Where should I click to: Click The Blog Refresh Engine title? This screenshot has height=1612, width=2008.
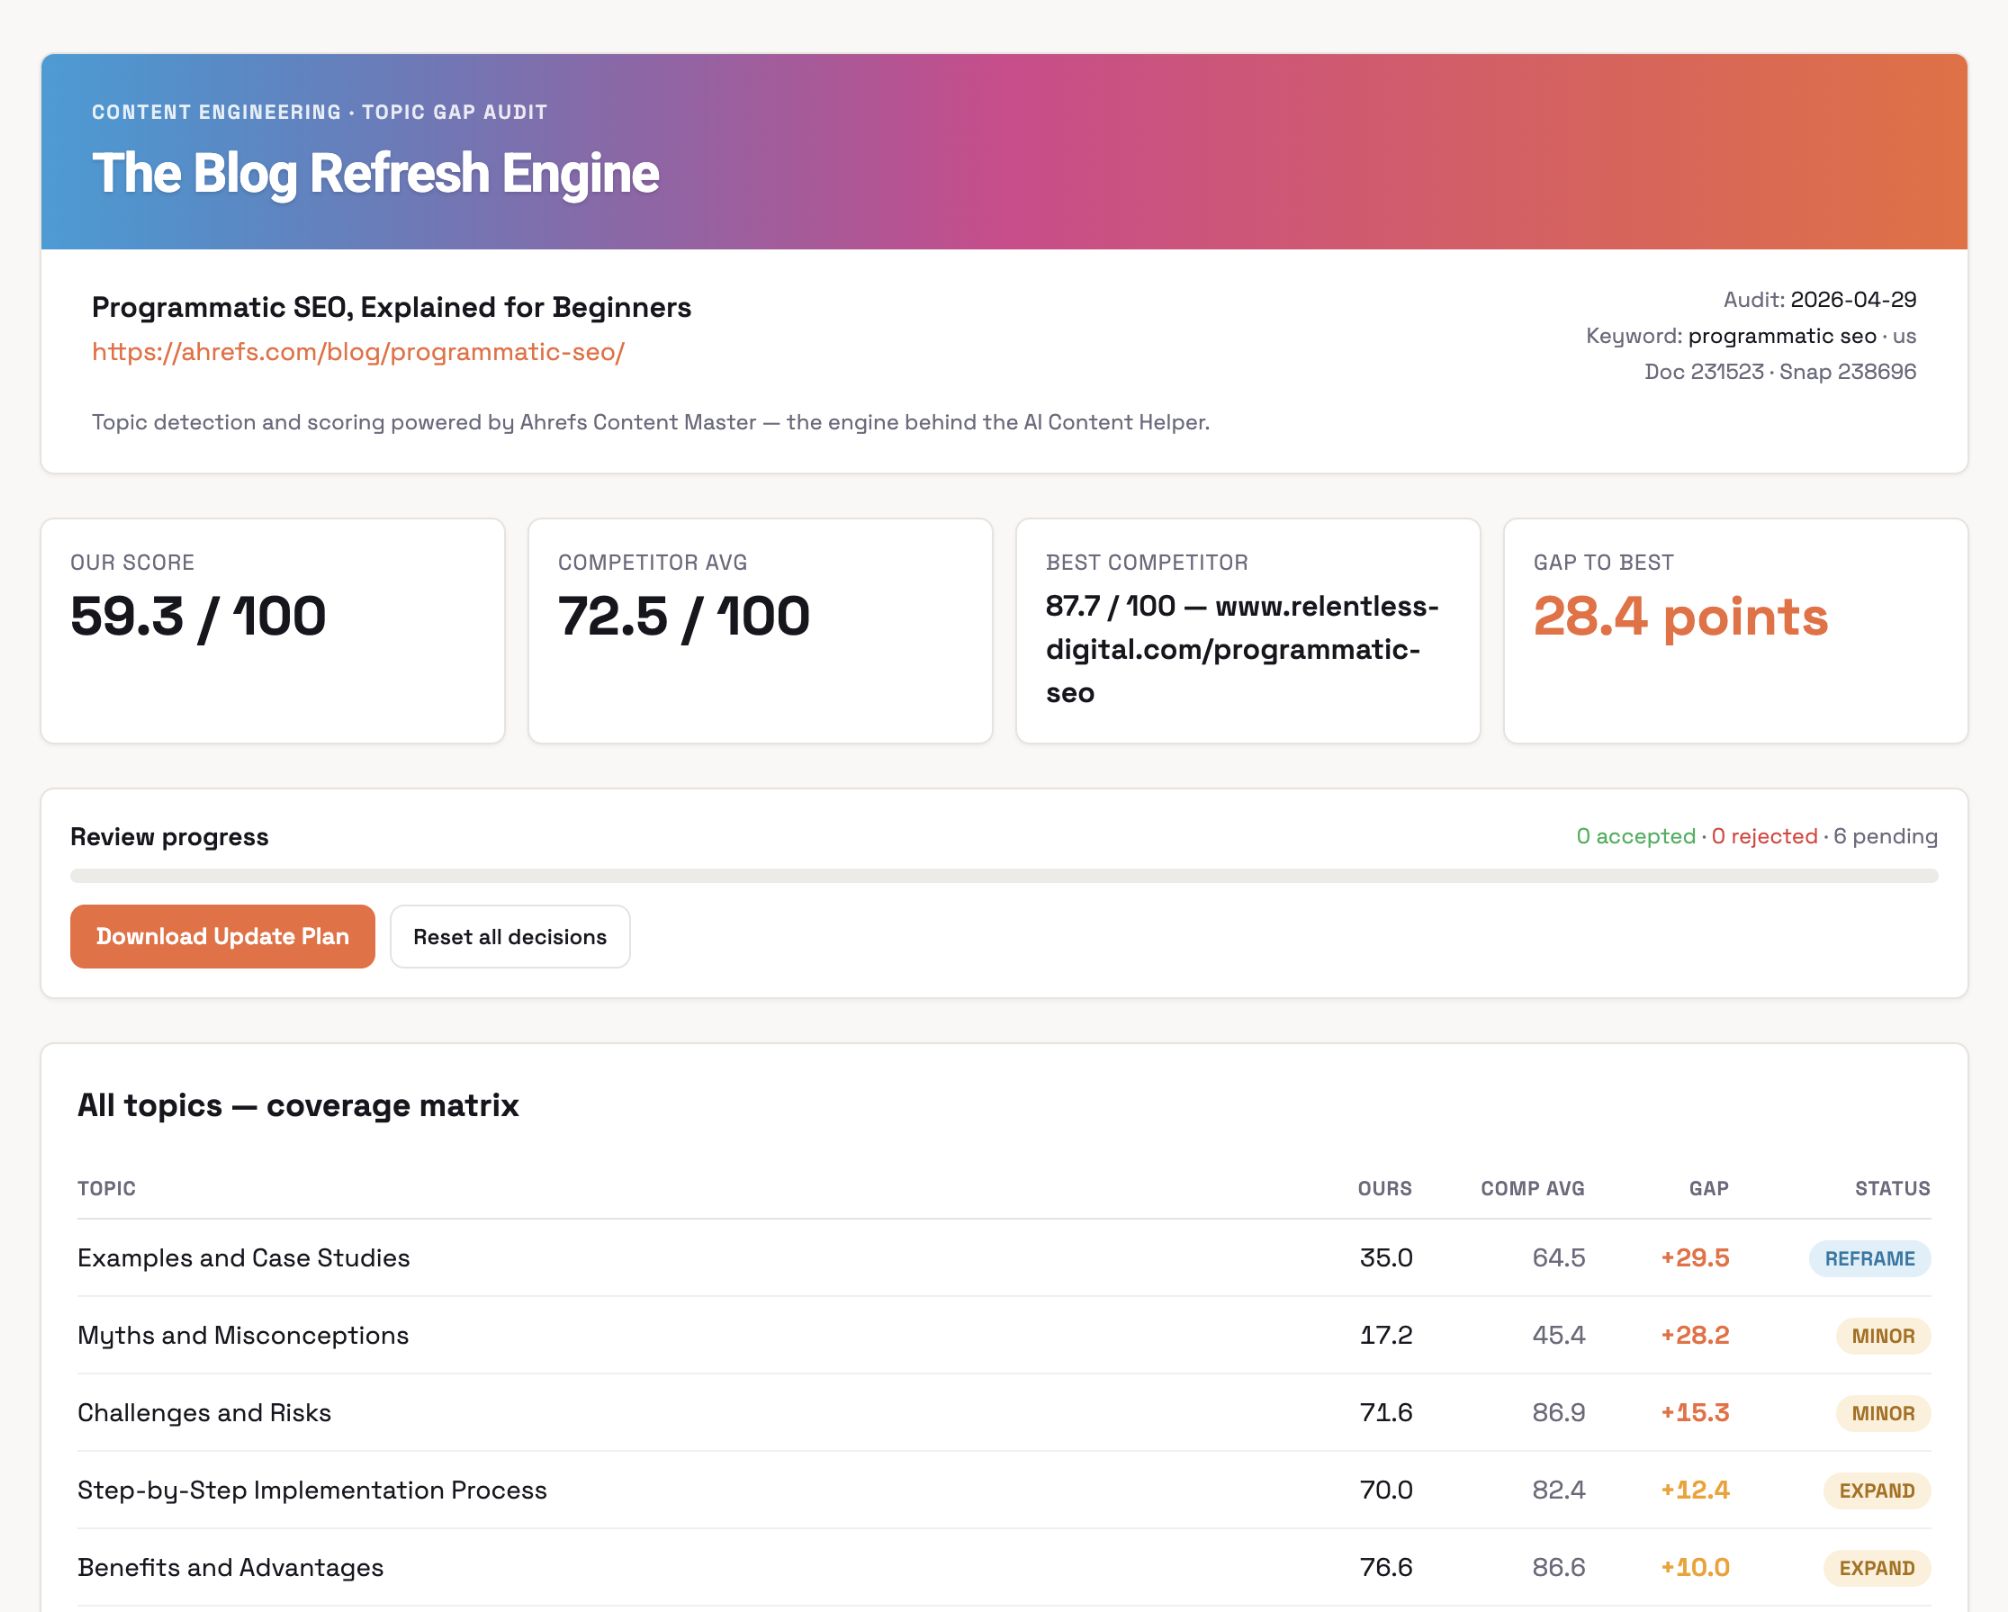(x=376, y=174)
